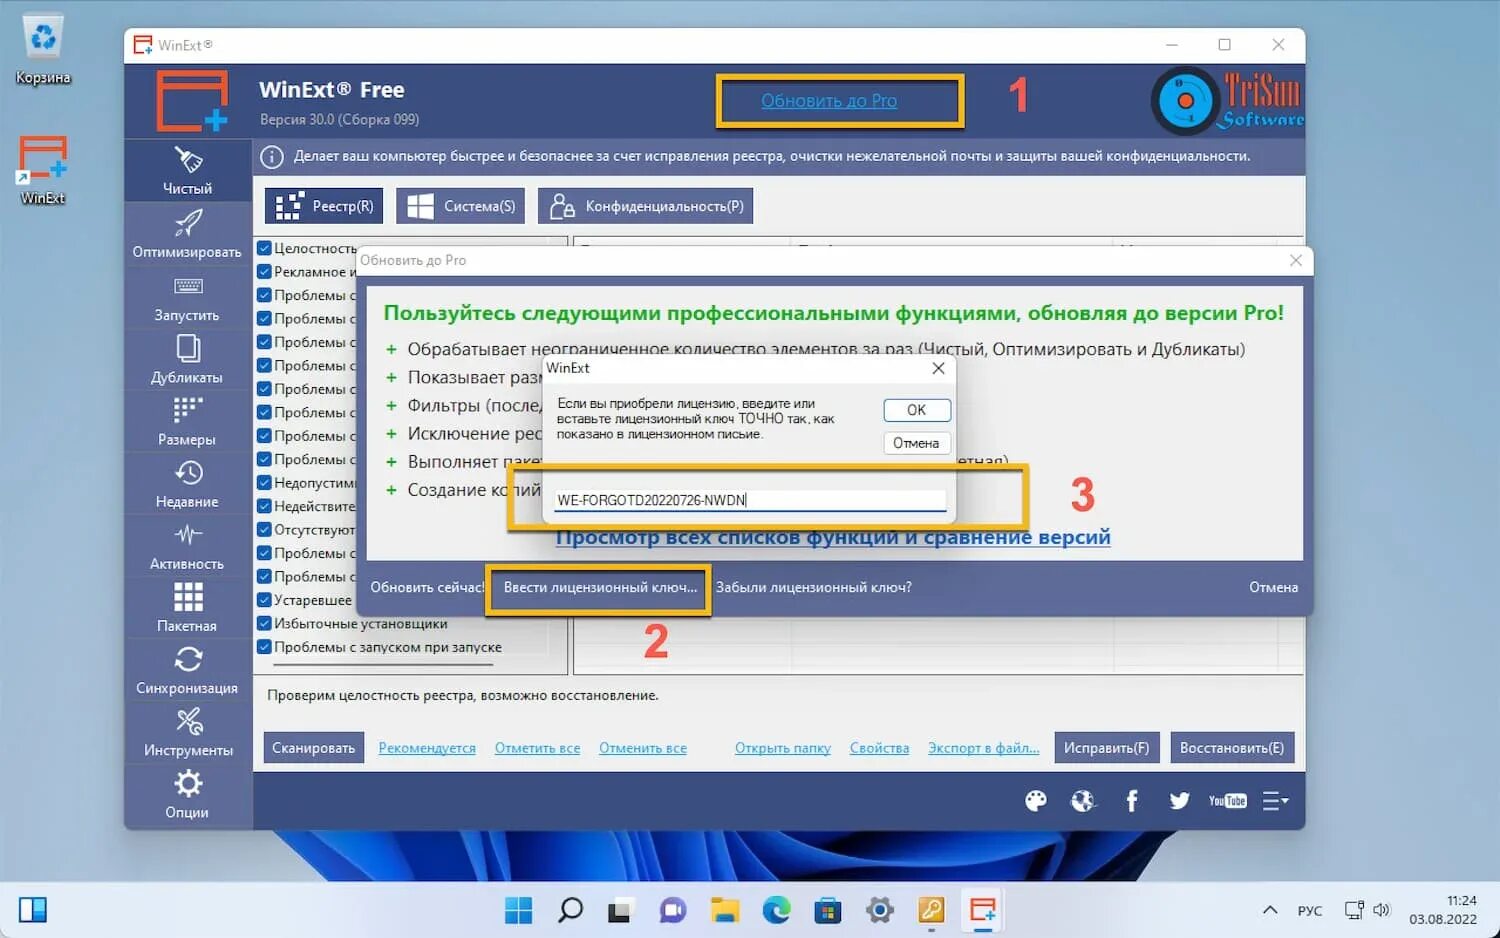Toggle the Устаревшее checkbox

click(264, 600)
